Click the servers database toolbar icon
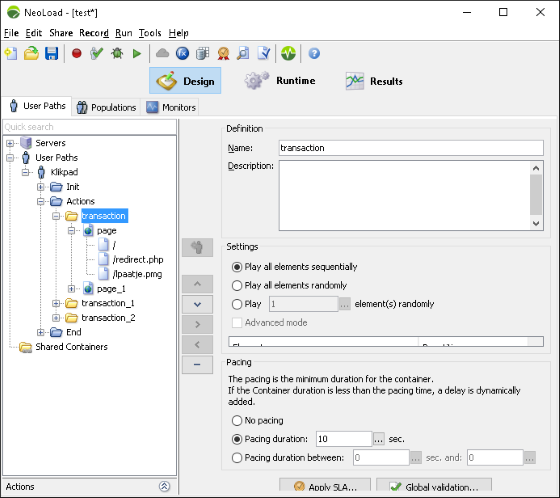Screen dimensions: 560x498 [x=202, y=54]
